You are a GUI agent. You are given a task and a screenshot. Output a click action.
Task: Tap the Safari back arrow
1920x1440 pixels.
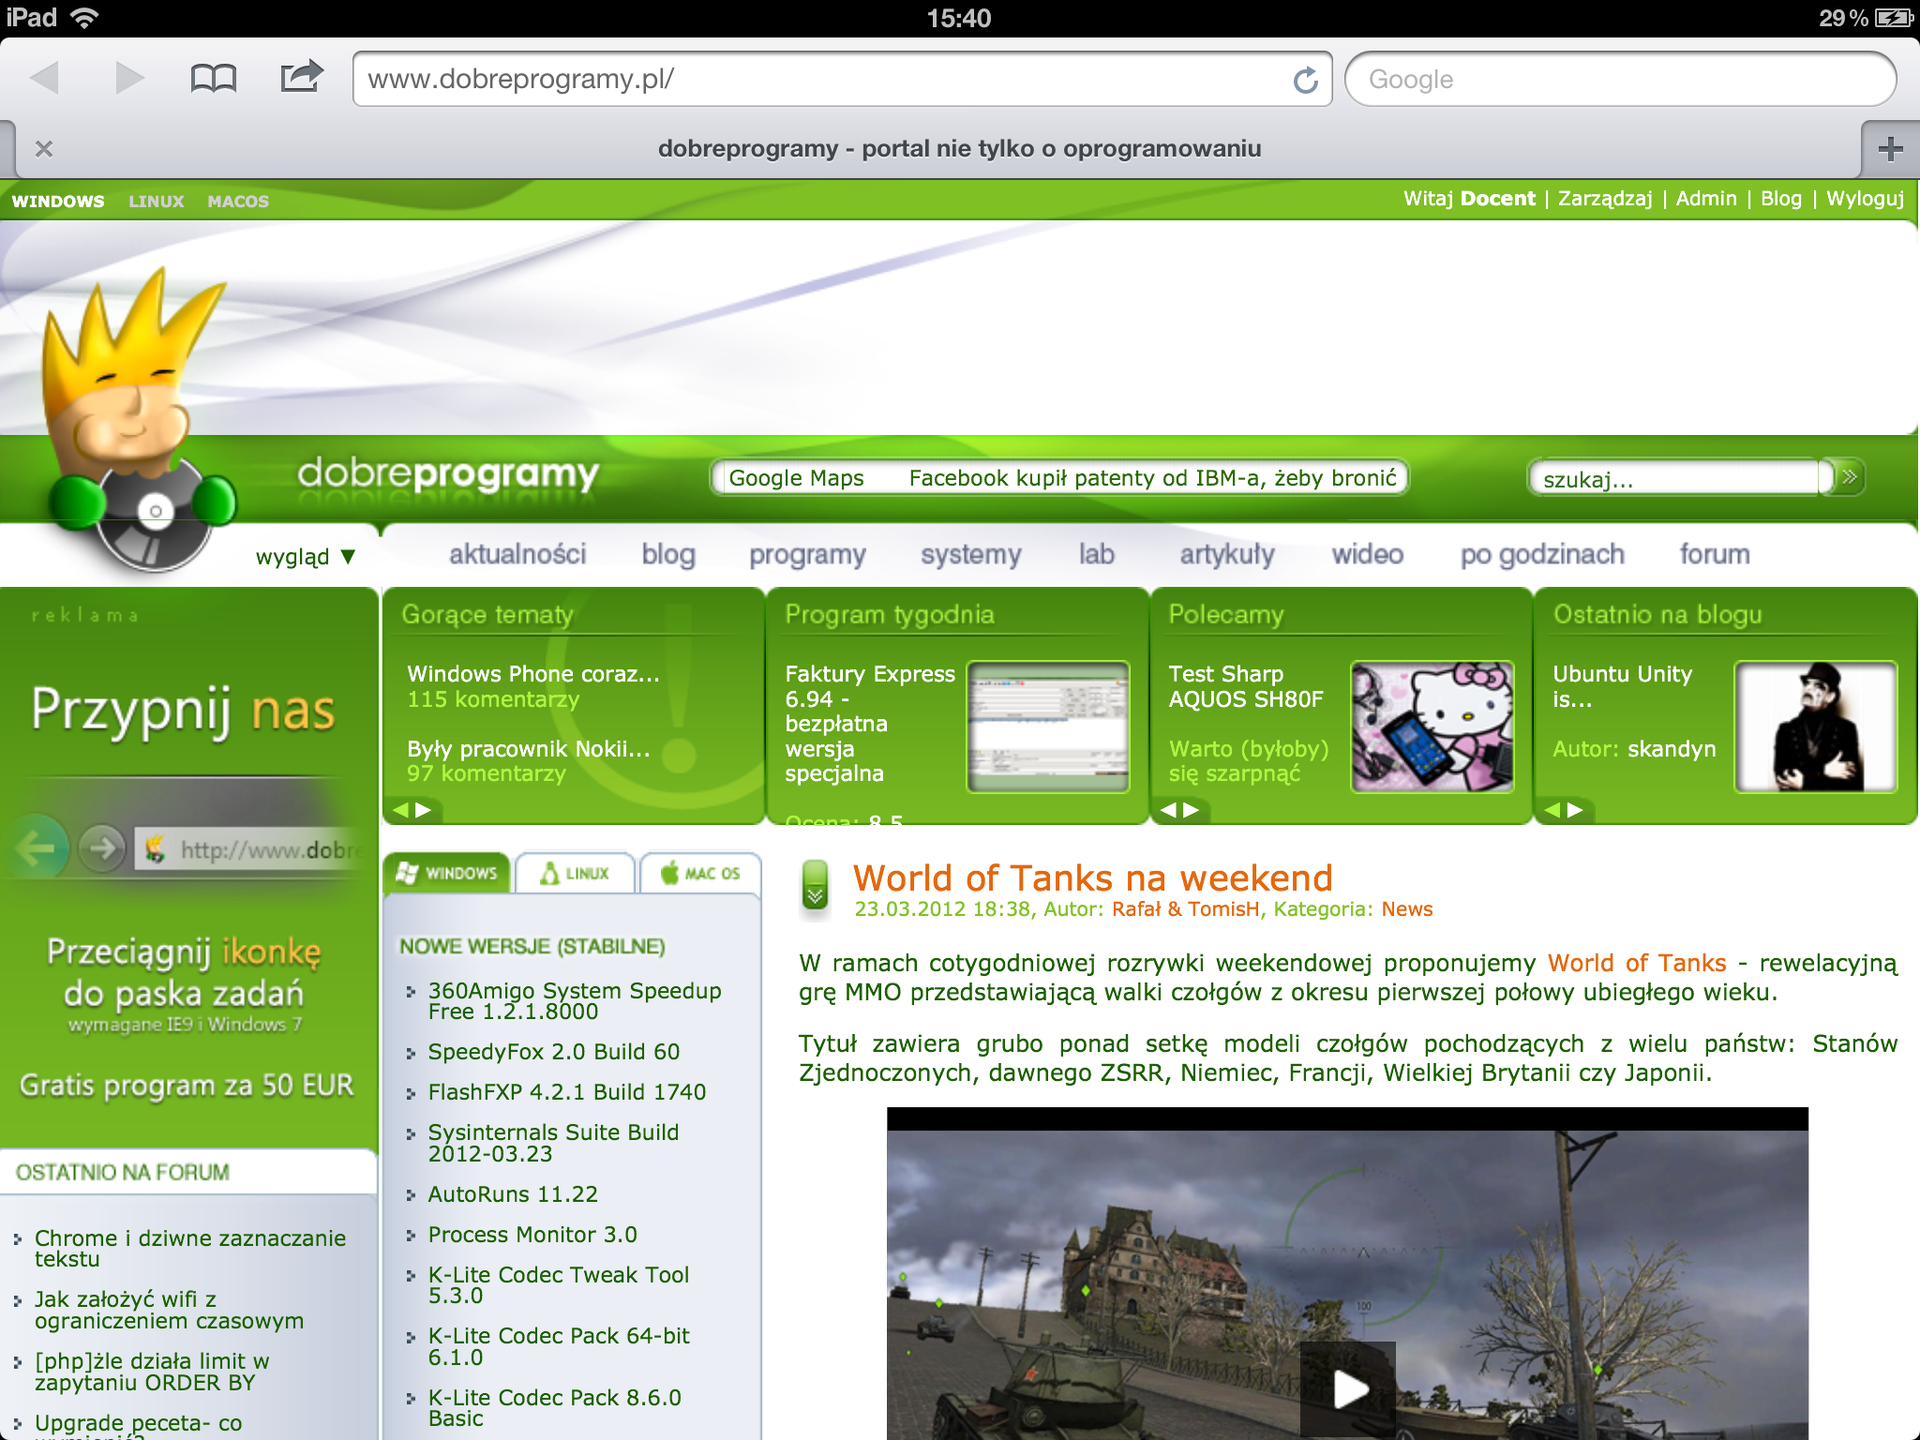coord(45,78)
